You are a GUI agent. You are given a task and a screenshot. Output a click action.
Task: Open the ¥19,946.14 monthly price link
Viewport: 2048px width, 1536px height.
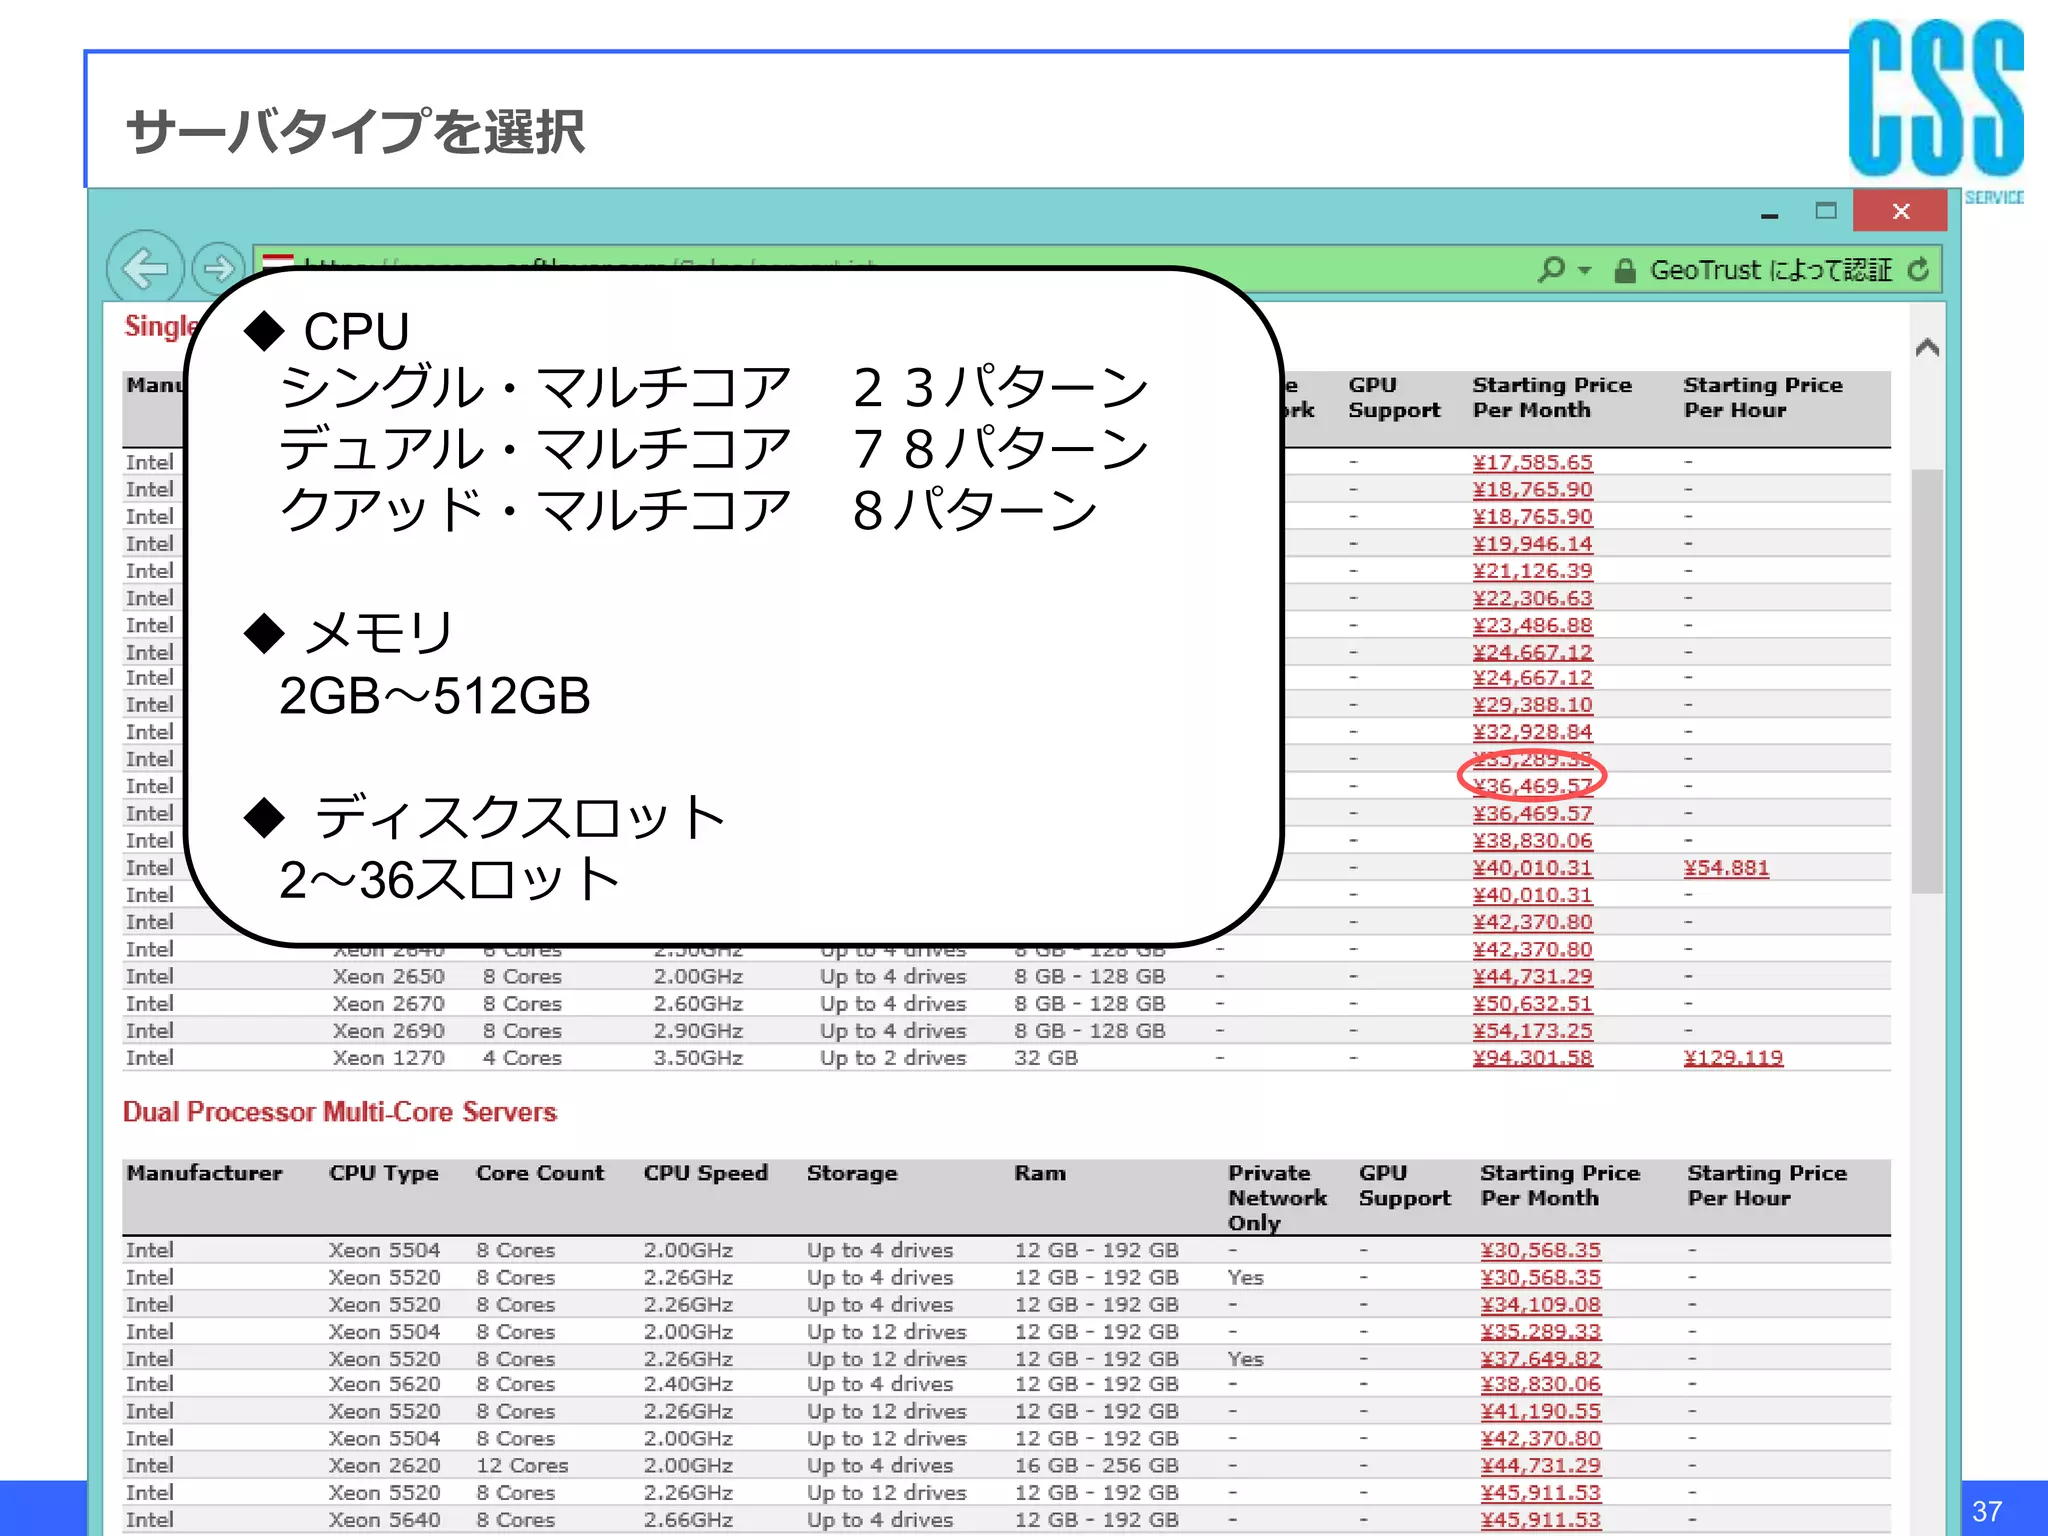pos(1532,543)
